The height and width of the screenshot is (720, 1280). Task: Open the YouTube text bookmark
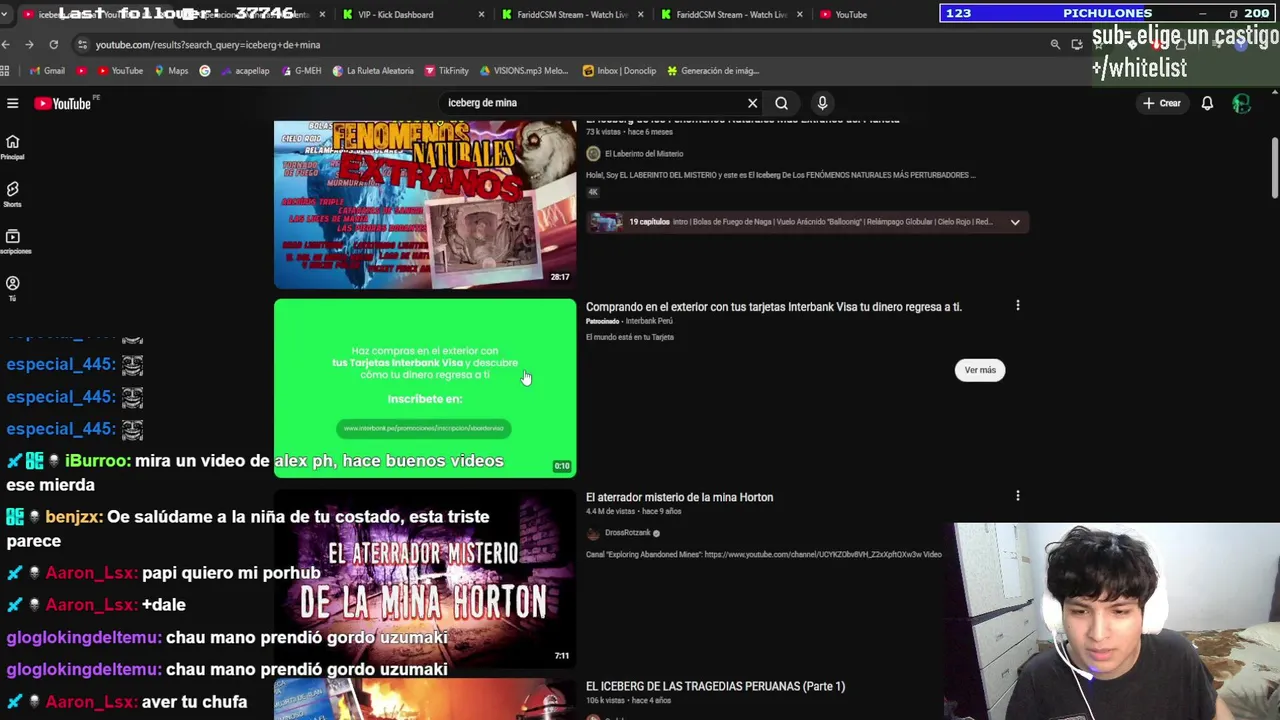coord(119,70)
